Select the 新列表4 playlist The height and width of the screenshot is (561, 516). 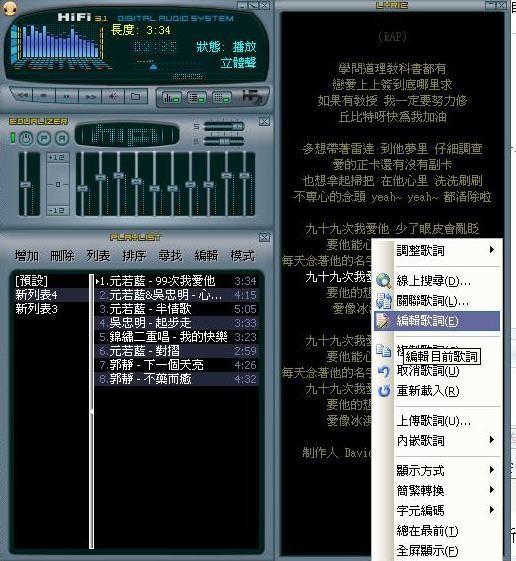point(50,295)
